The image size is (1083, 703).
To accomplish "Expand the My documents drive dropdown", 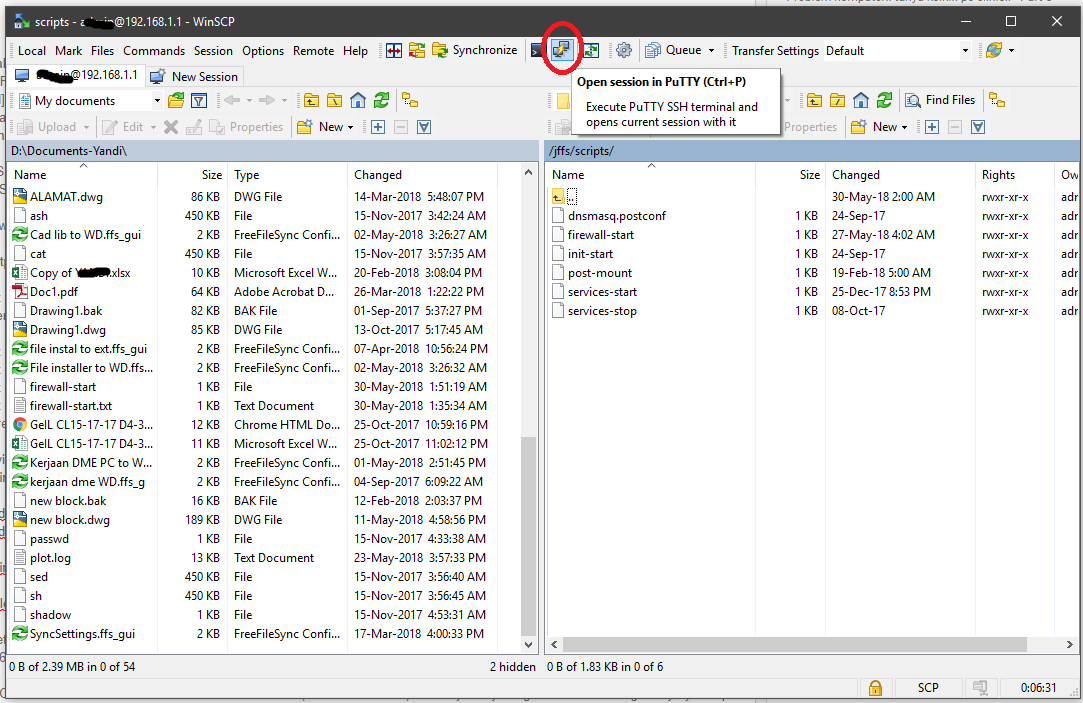I will tap(157, 100).
